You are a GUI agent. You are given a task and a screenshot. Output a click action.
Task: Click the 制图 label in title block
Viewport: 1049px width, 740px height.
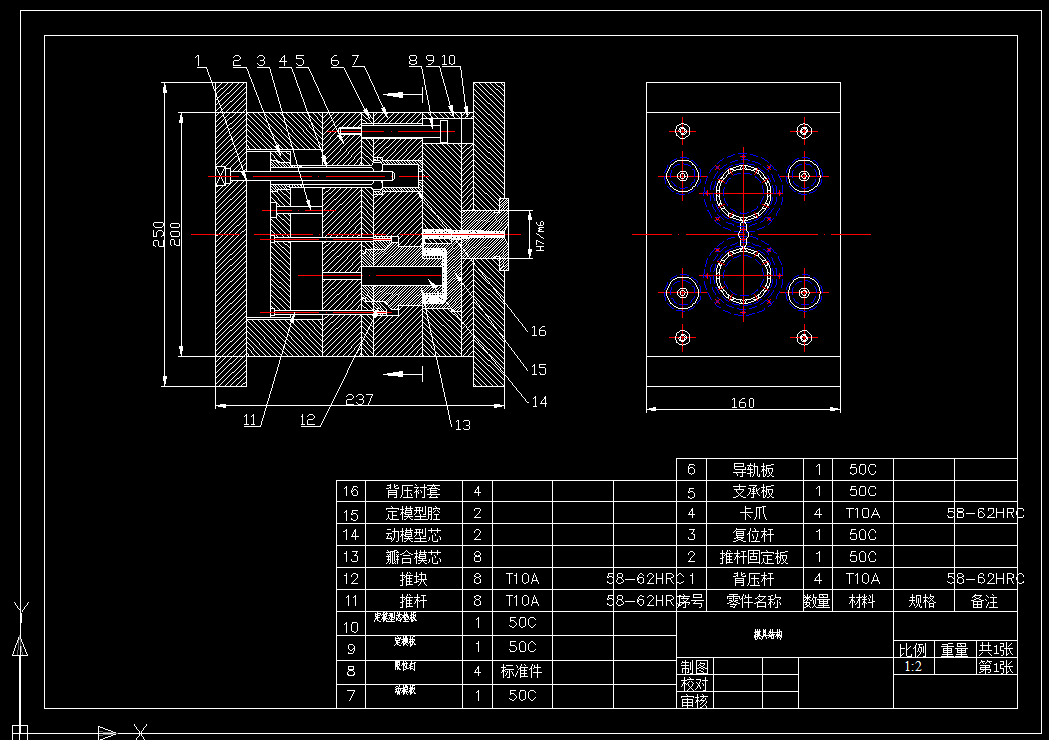coord(694,666)
